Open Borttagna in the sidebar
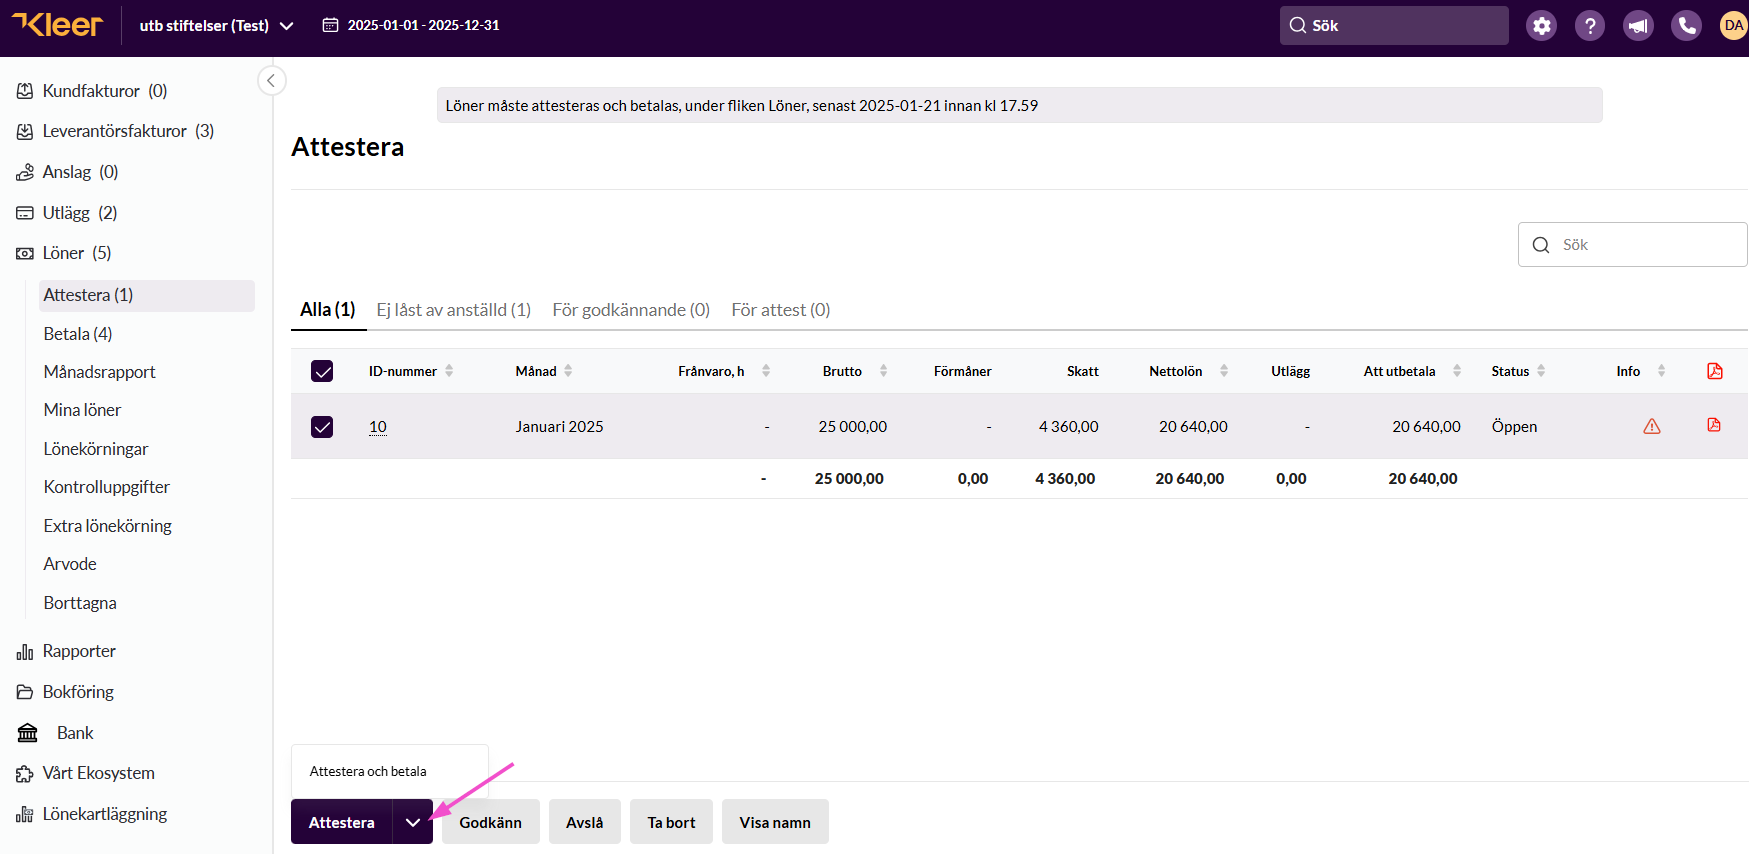The image size is (1749, 854). [x=80, y=603]
